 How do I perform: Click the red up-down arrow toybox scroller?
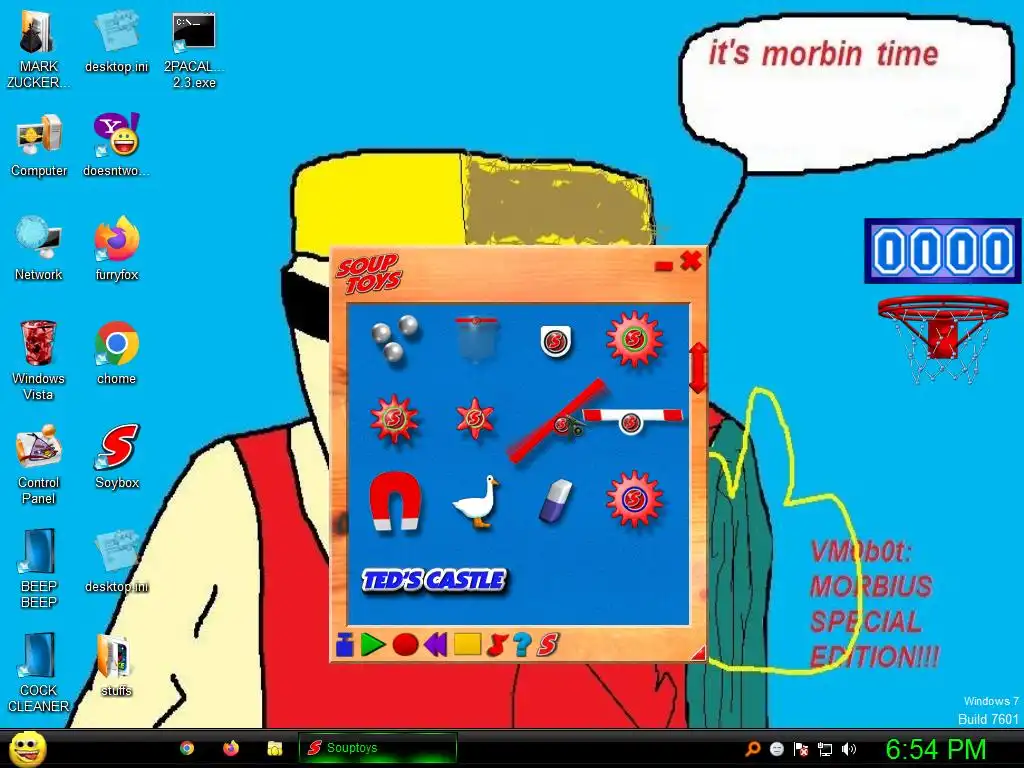point(697,367)
